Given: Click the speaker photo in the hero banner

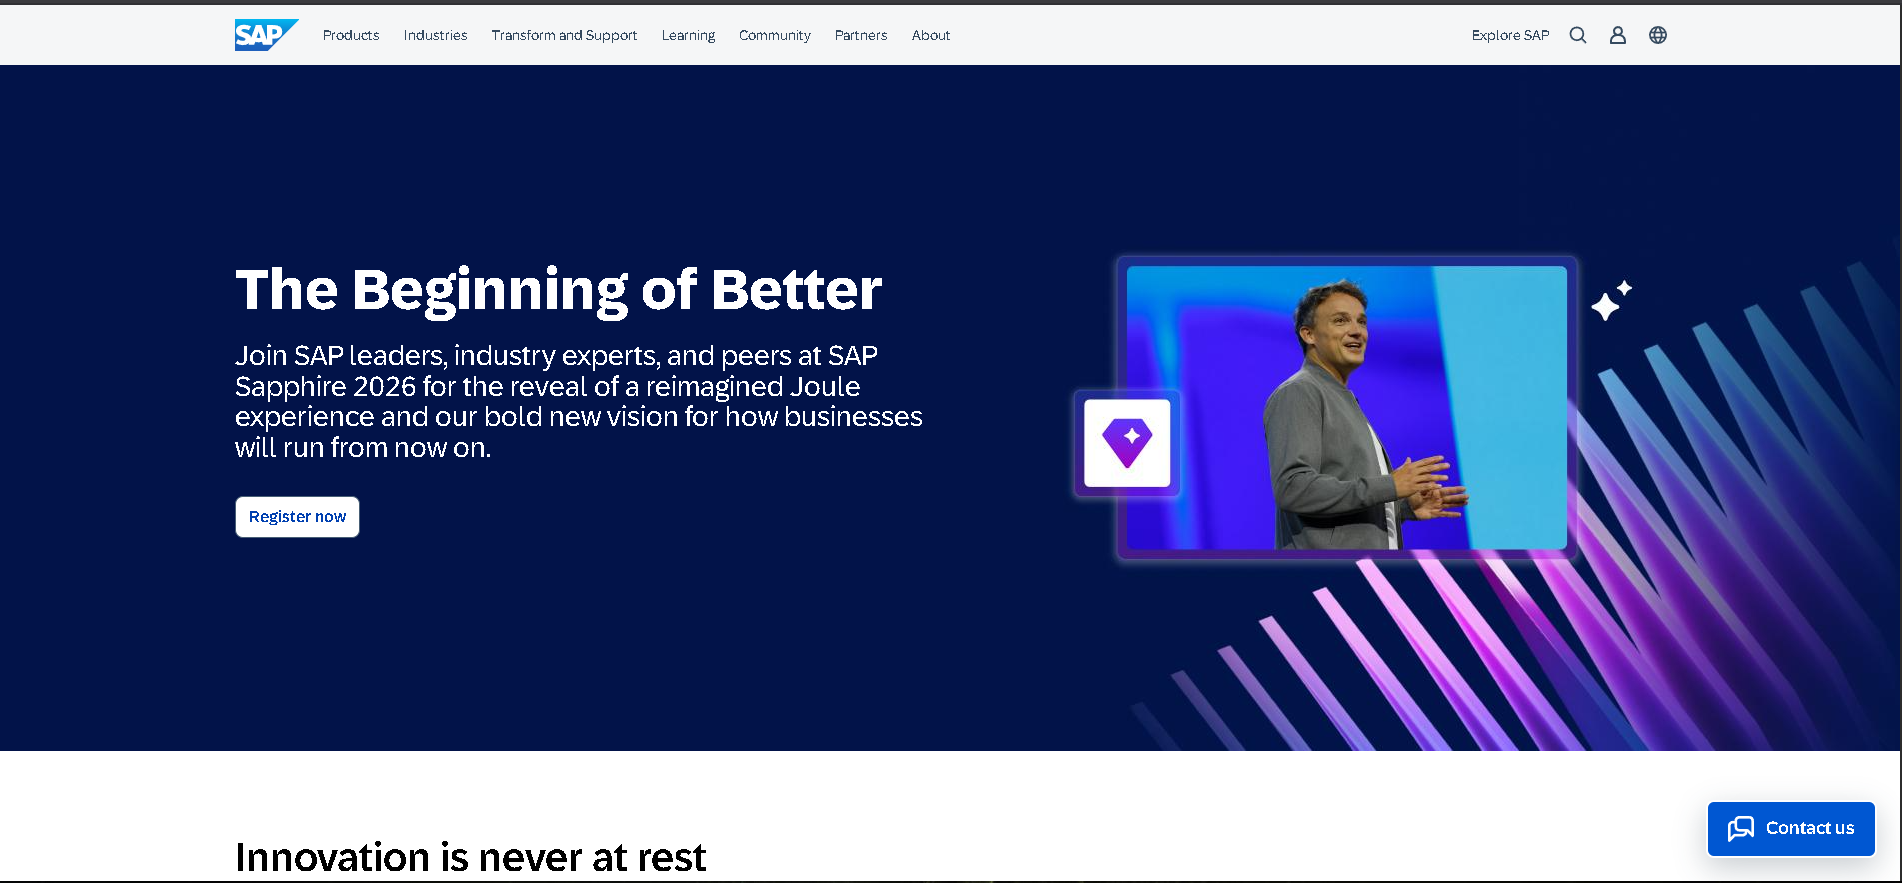Looking at the screenshot, I should [x=1346, y=407].
